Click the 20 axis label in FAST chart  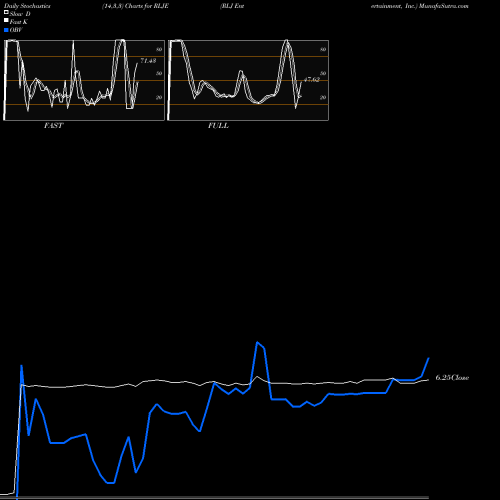click(x=159, y=97)
